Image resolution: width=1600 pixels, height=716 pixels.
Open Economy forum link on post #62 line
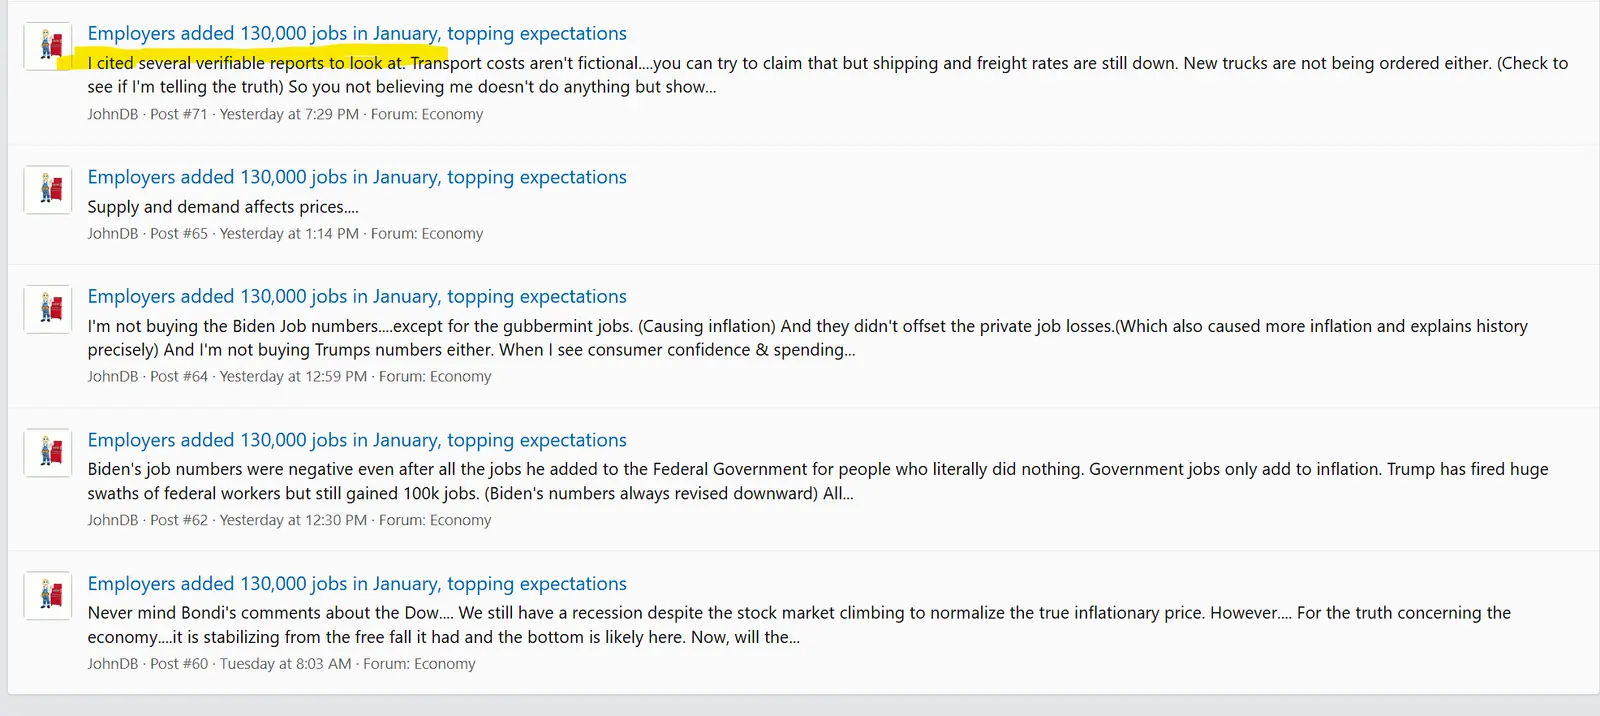[460, 520]
